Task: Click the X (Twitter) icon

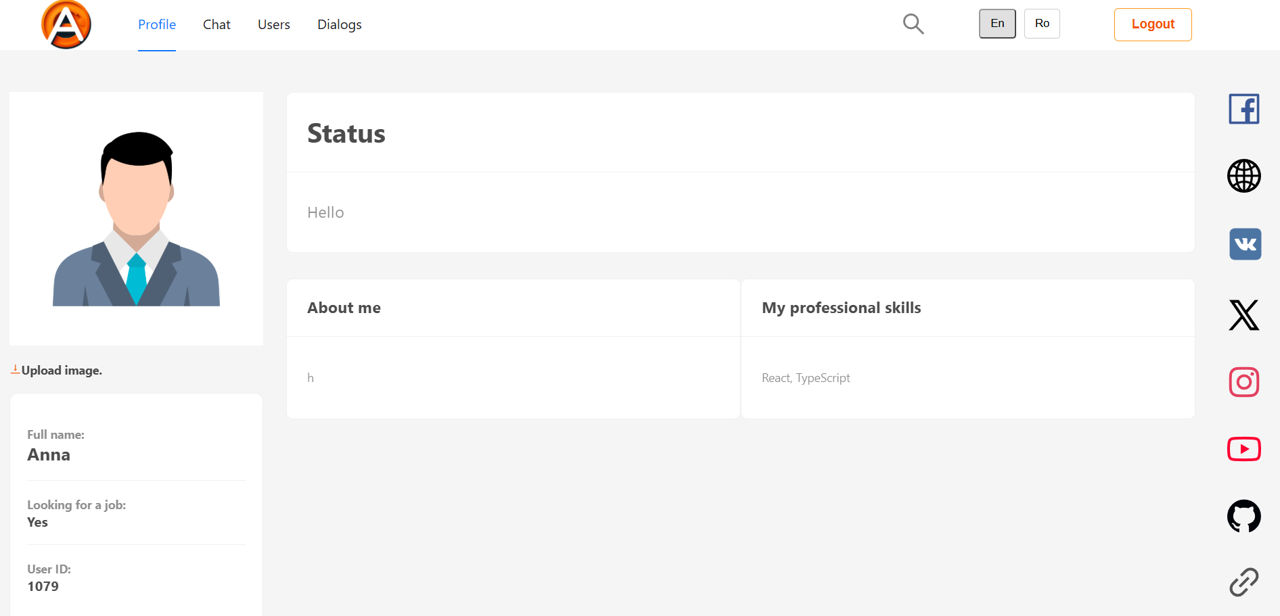Action: click(x=1243, y=314)
